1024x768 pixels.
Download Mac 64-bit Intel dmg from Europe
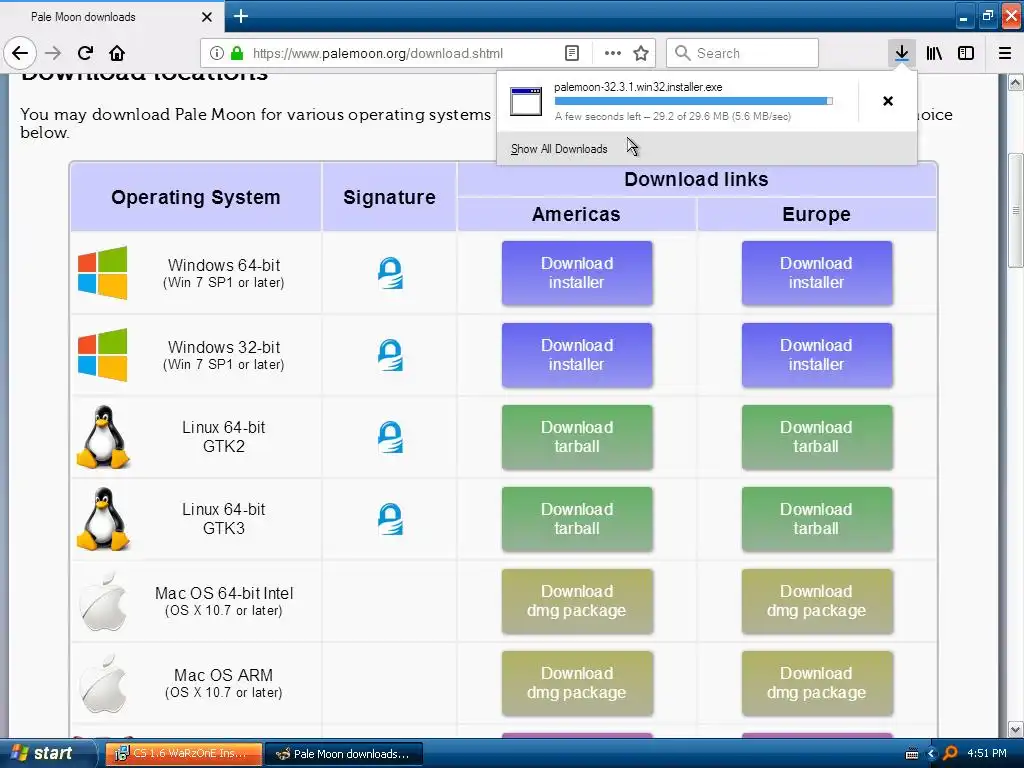(816, 601)
